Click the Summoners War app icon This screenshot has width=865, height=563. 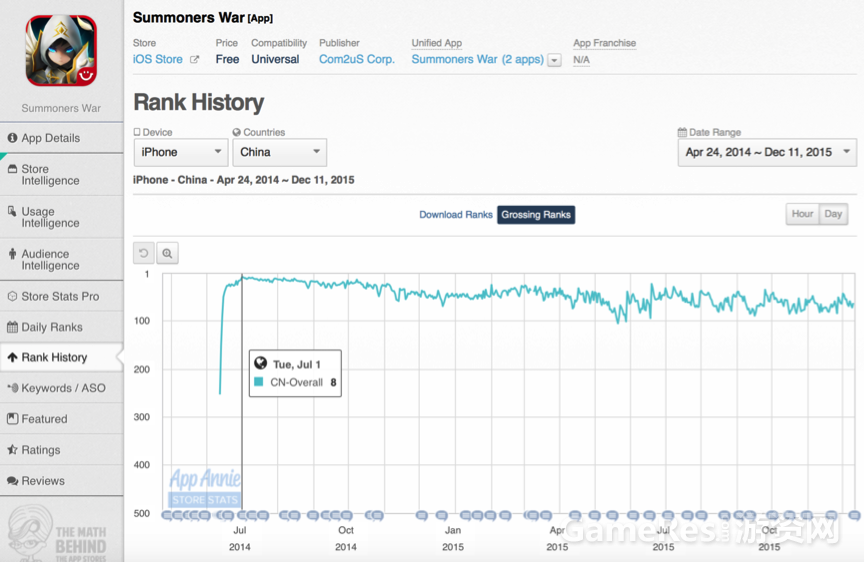[x=61, y=51]
